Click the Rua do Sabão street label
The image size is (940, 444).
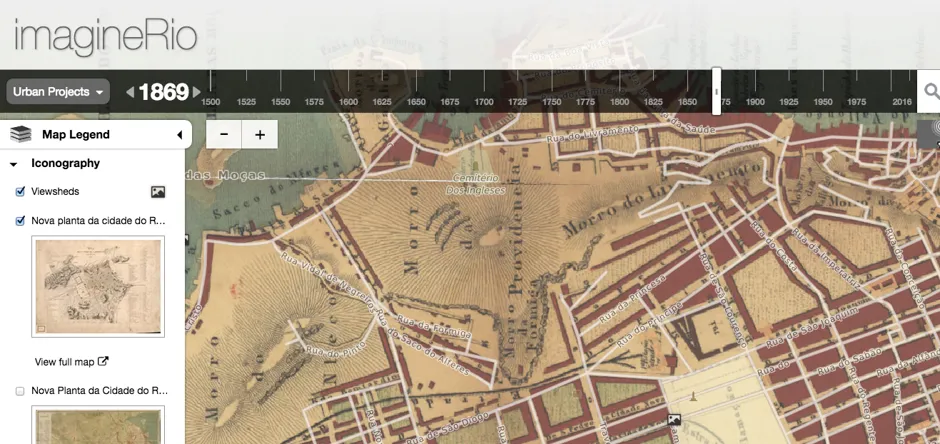(849, 364)
